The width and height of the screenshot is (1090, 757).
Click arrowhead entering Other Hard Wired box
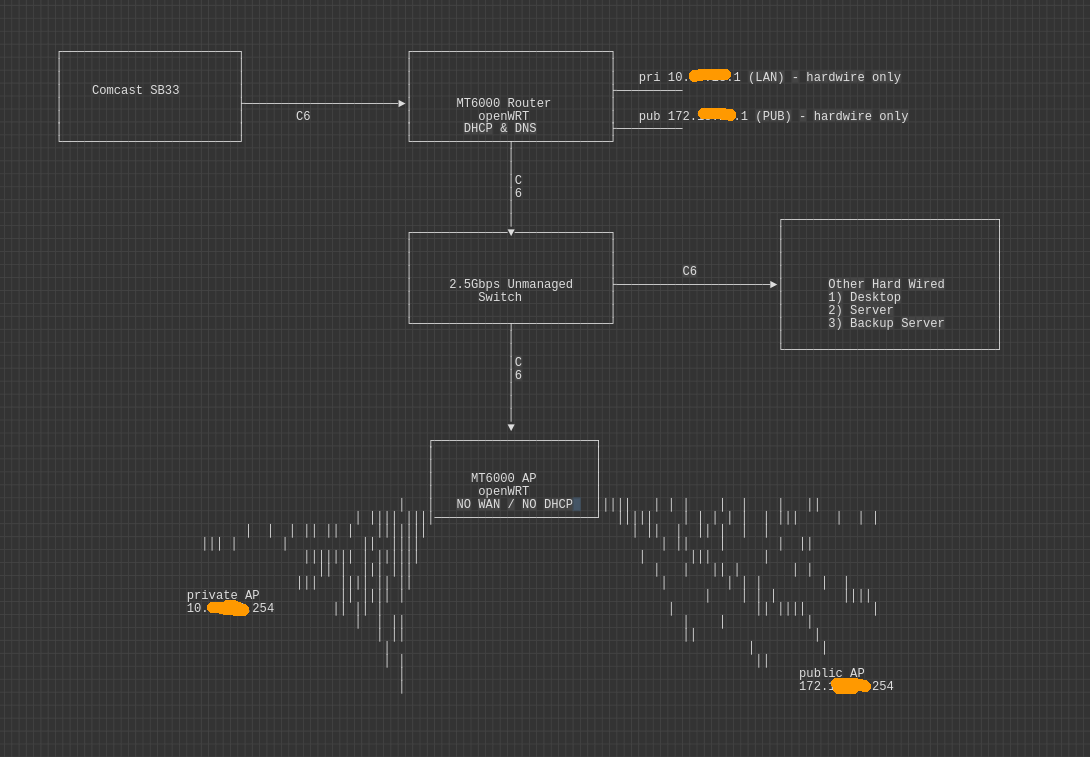[x=774, y=285]
